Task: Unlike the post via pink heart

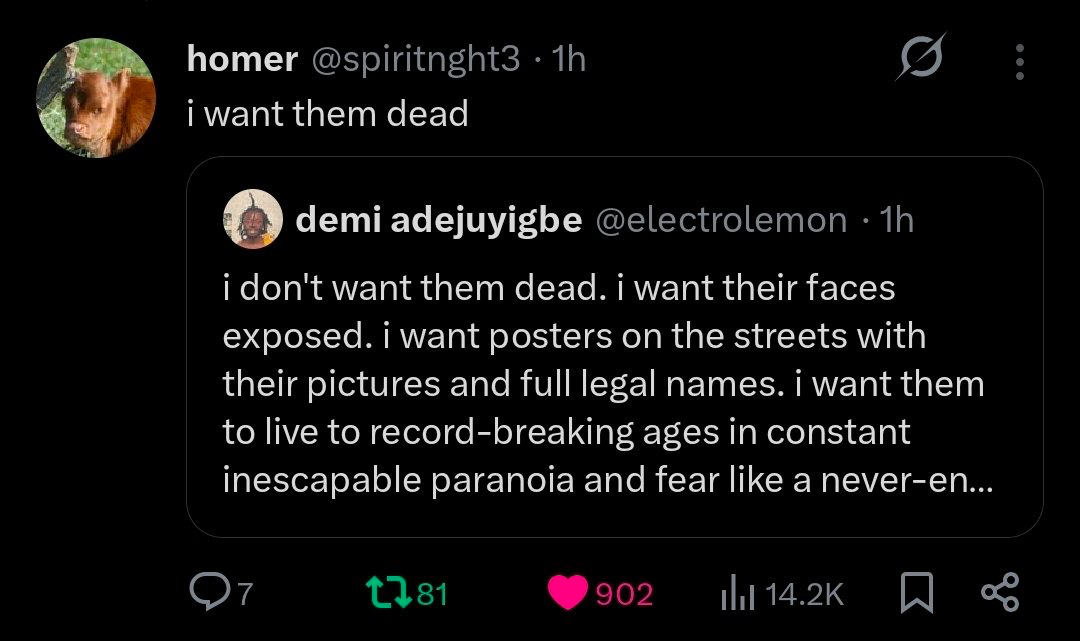Action: (x=569, y=594)
